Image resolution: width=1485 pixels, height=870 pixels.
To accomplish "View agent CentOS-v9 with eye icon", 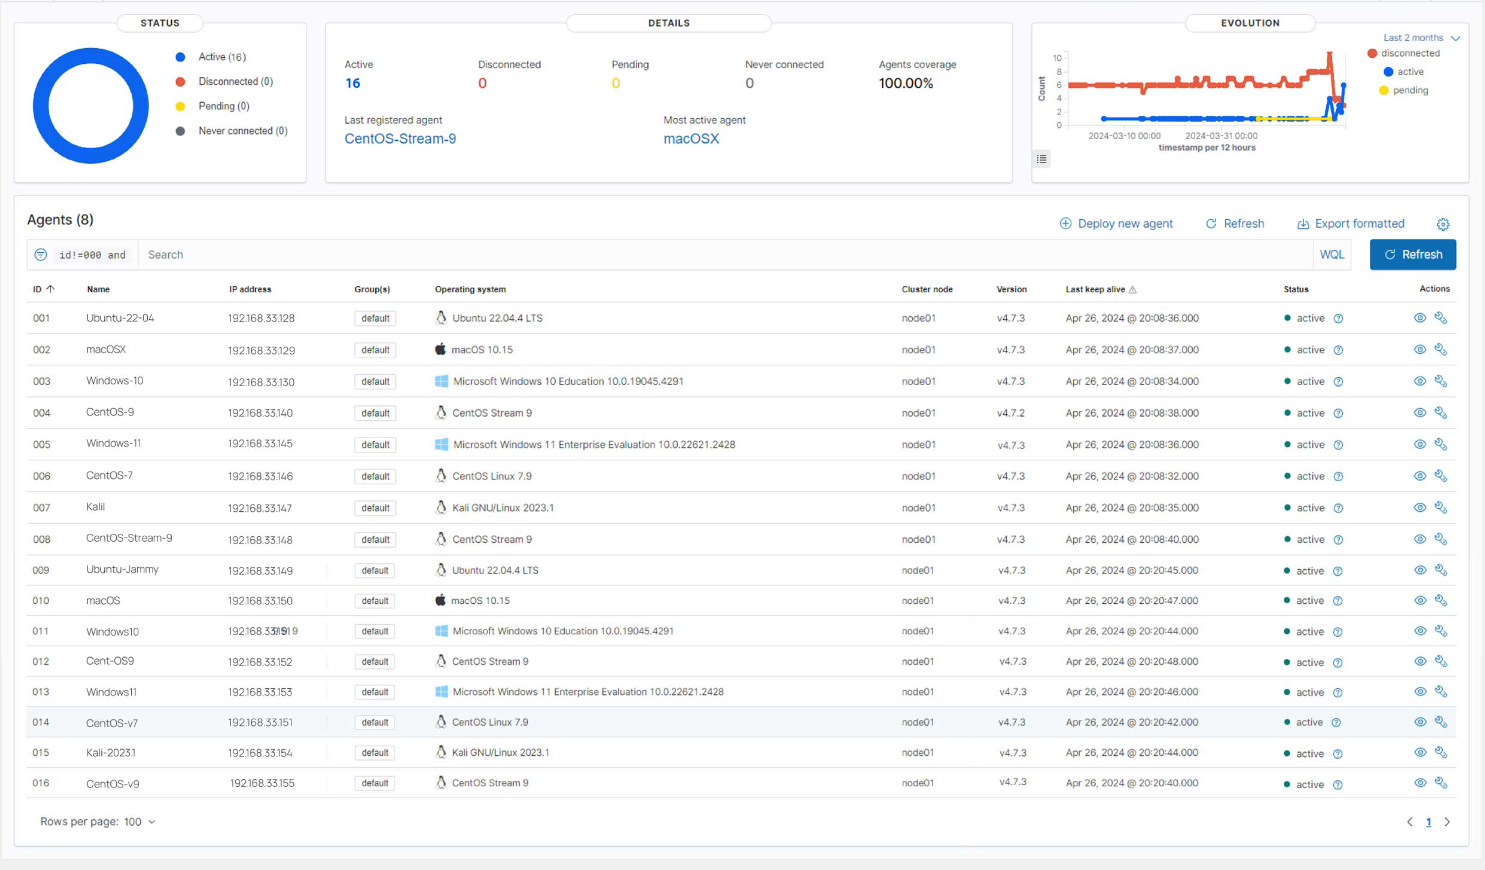I will click(x=1419, y=783).
